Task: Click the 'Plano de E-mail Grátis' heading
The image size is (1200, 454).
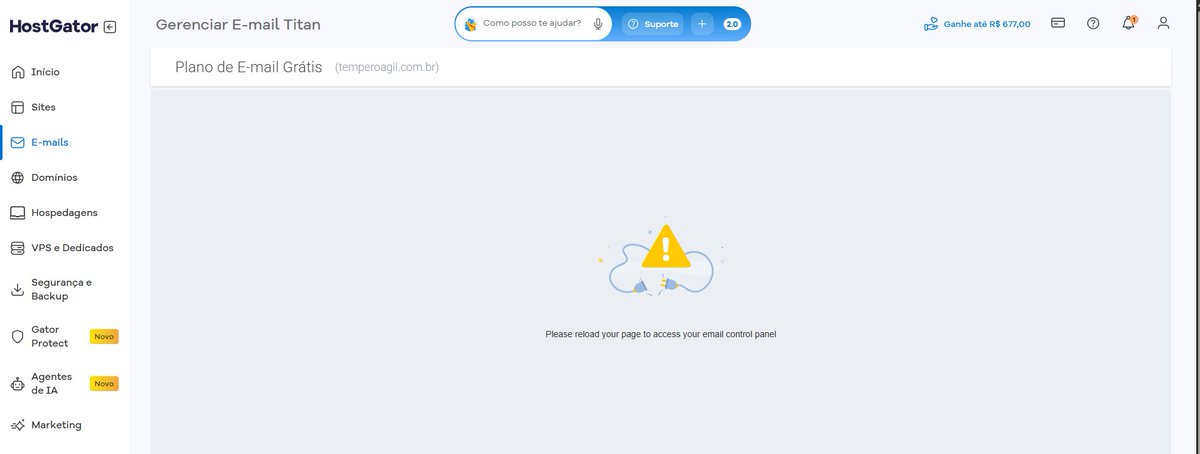Action: [249, 68]
